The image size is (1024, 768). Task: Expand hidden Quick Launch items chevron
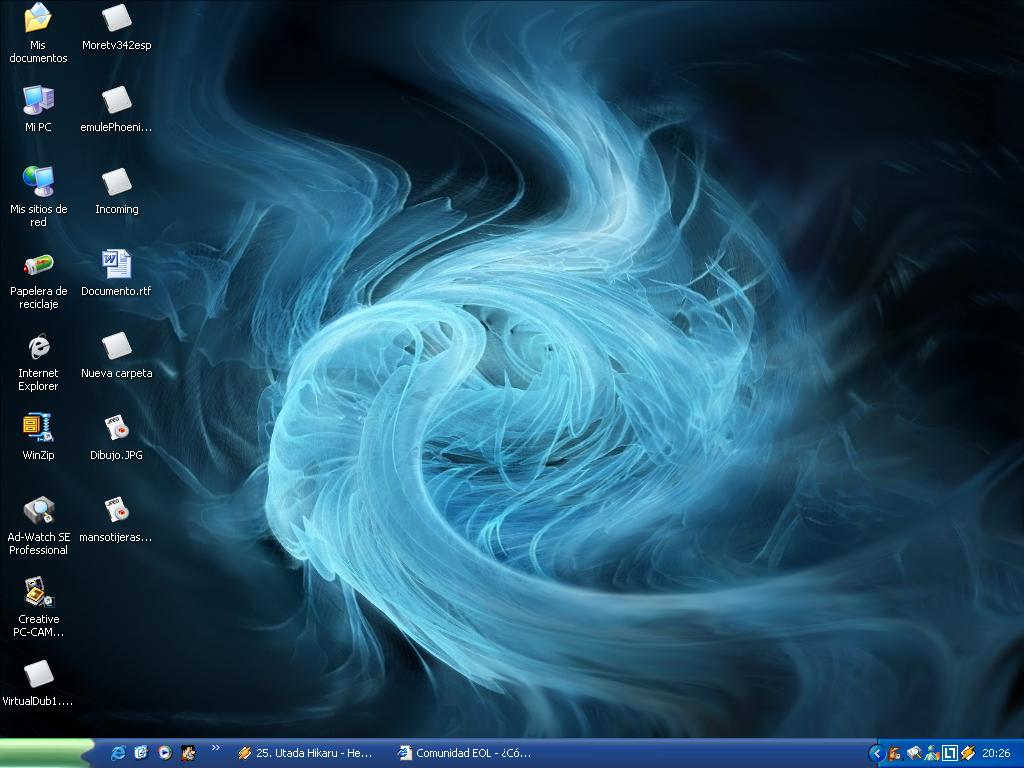(215, 748)
